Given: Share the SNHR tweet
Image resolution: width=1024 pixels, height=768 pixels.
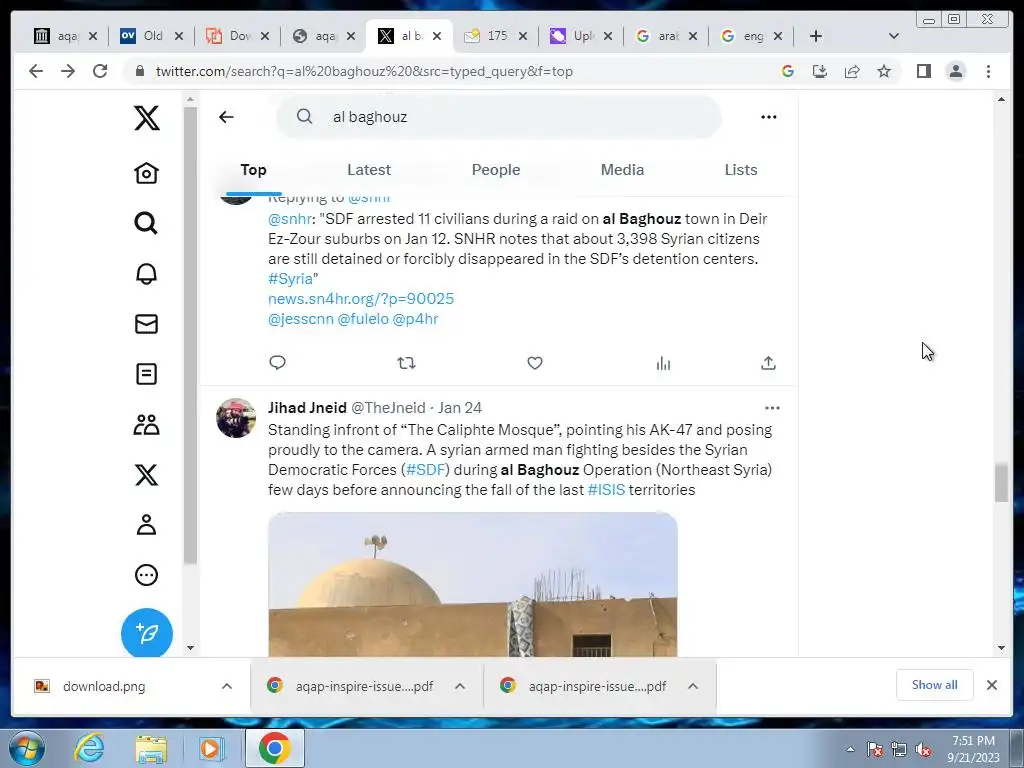Looking at the screenshot, I should click(x=769, y=363).
